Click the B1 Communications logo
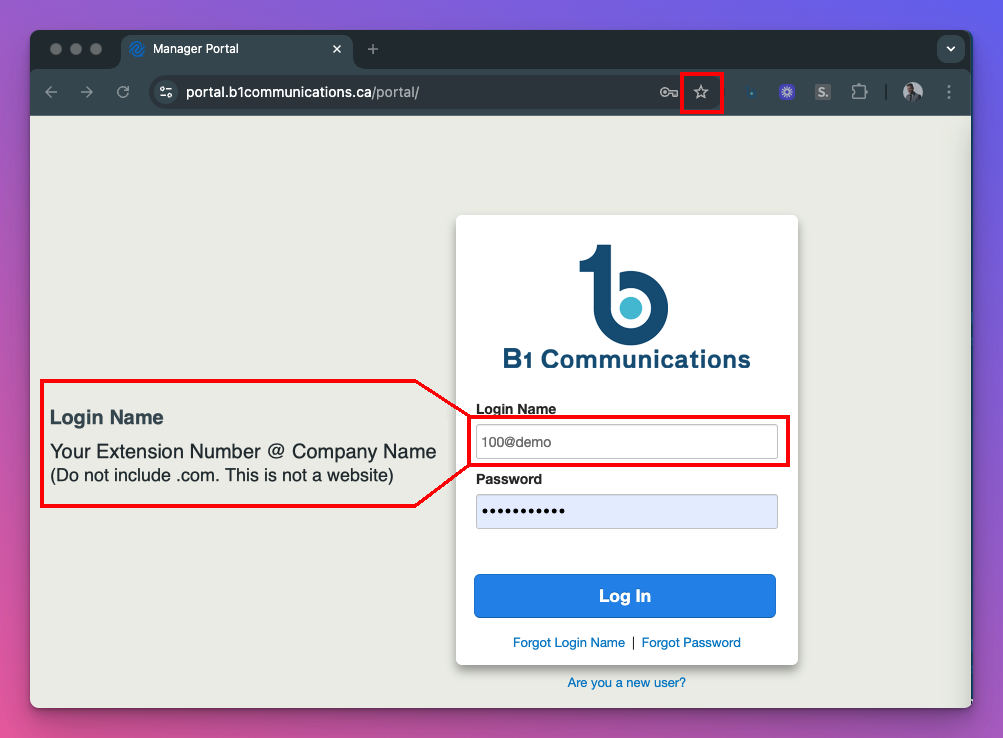This screenshot has height=738, width=1003. [x=626, y=308]
